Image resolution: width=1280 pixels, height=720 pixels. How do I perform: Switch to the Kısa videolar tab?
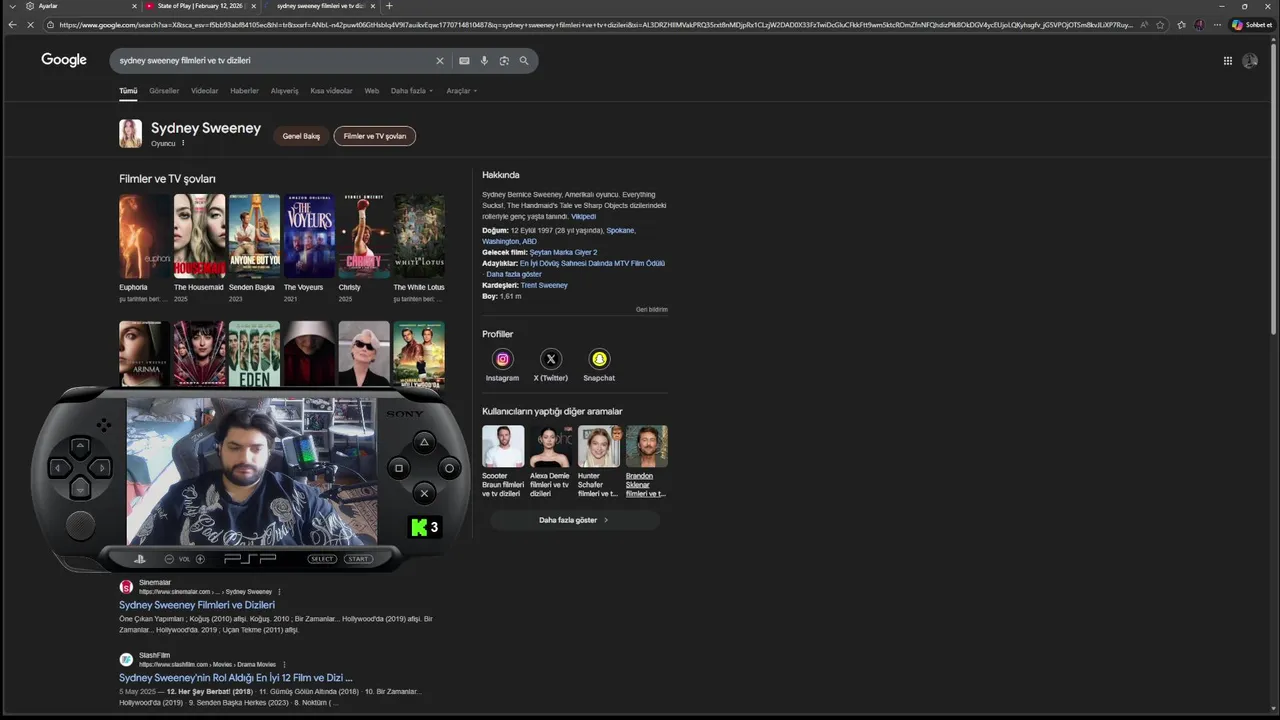[x=331, y=91]
